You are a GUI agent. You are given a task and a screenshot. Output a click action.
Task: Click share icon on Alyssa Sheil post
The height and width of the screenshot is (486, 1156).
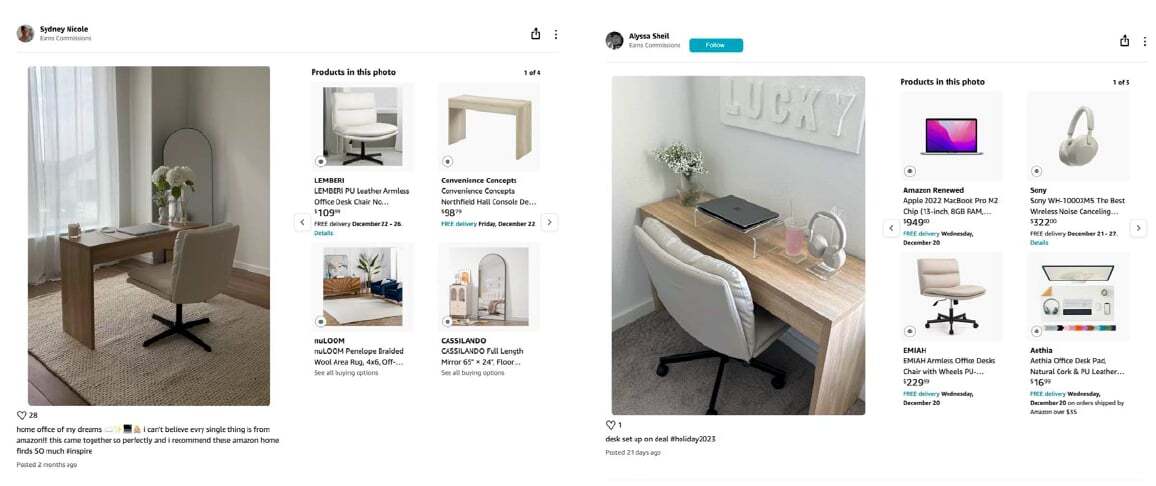pos(1124,41)
